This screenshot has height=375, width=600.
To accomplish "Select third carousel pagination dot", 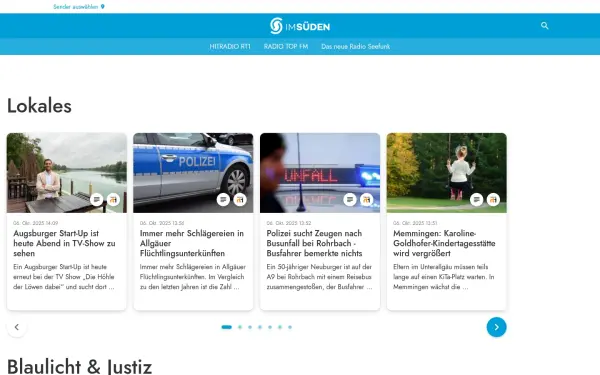I will 250,327.
